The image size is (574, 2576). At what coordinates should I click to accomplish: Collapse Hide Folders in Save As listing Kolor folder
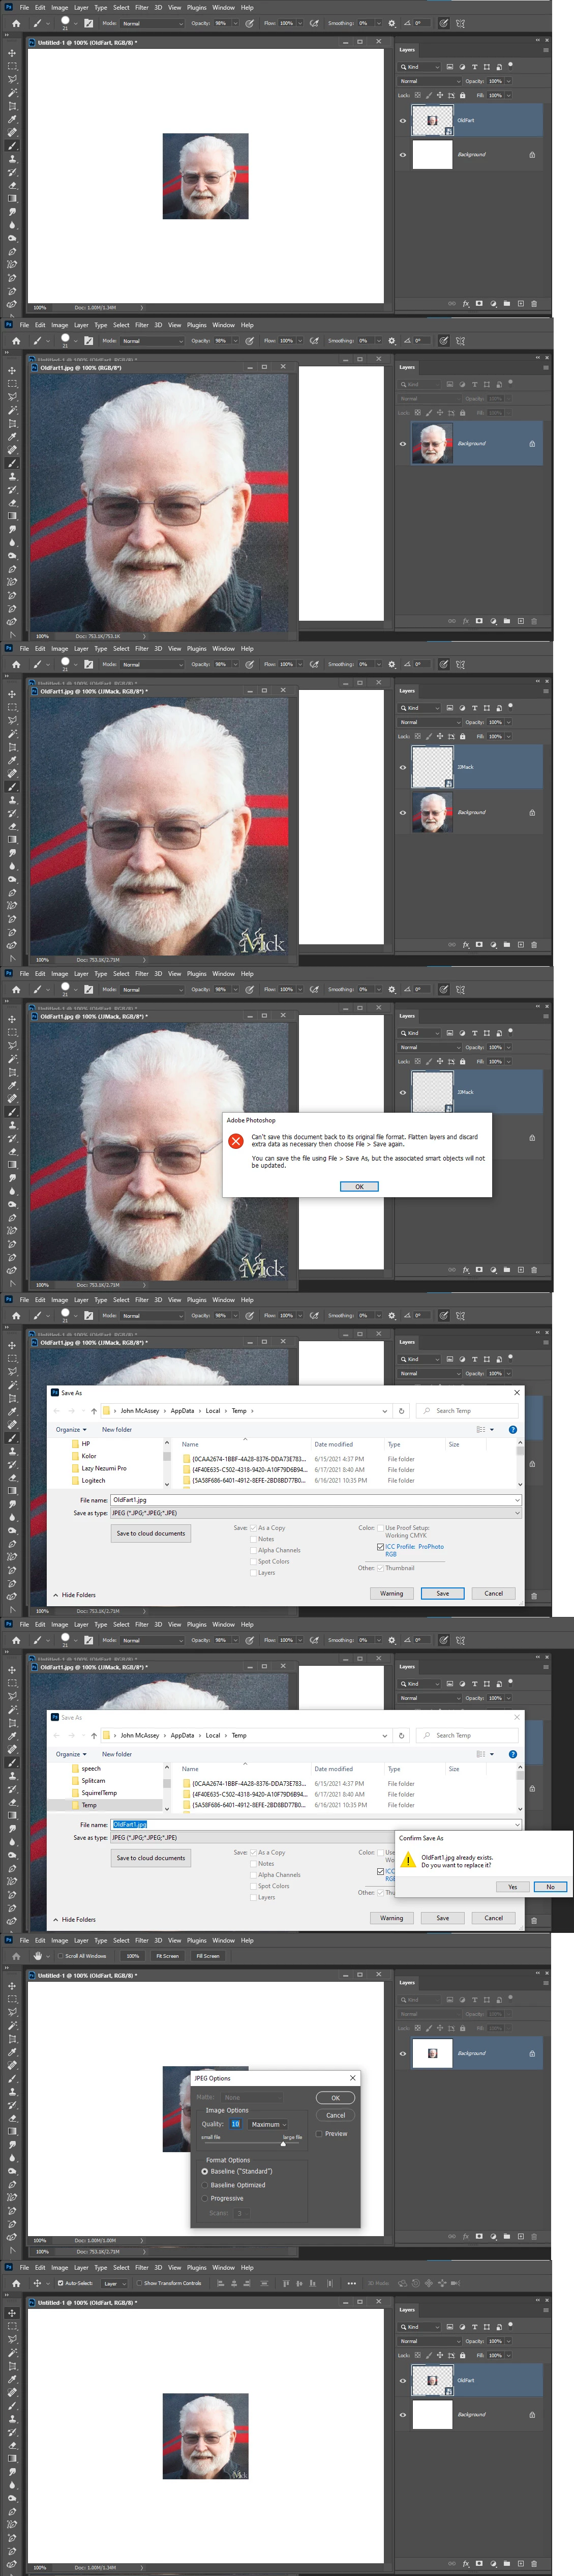click(75, 1595)
